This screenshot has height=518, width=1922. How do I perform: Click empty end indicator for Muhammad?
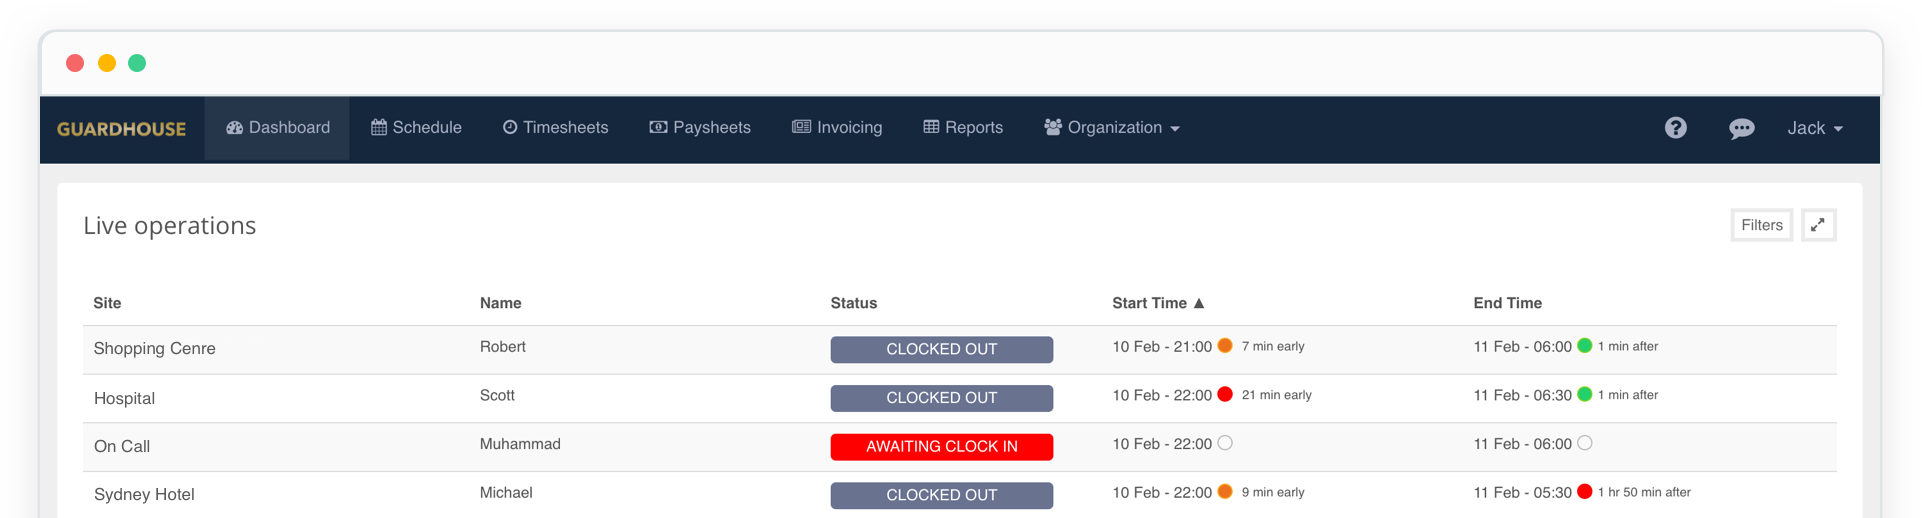tap(1584, 443)
